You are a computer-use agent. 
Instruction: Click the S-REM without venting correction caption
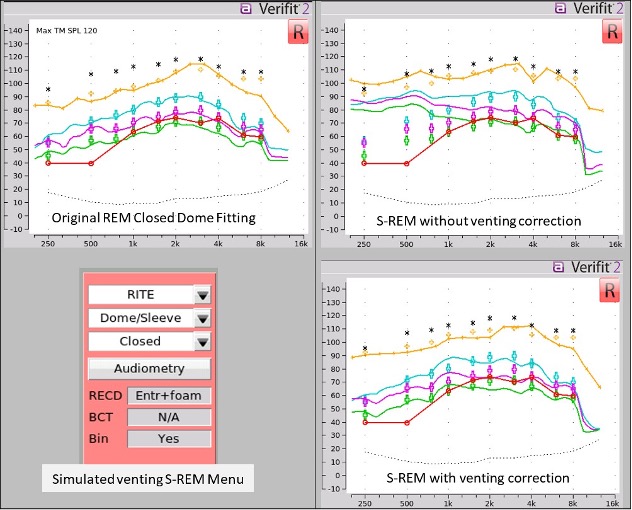[478, 221]
